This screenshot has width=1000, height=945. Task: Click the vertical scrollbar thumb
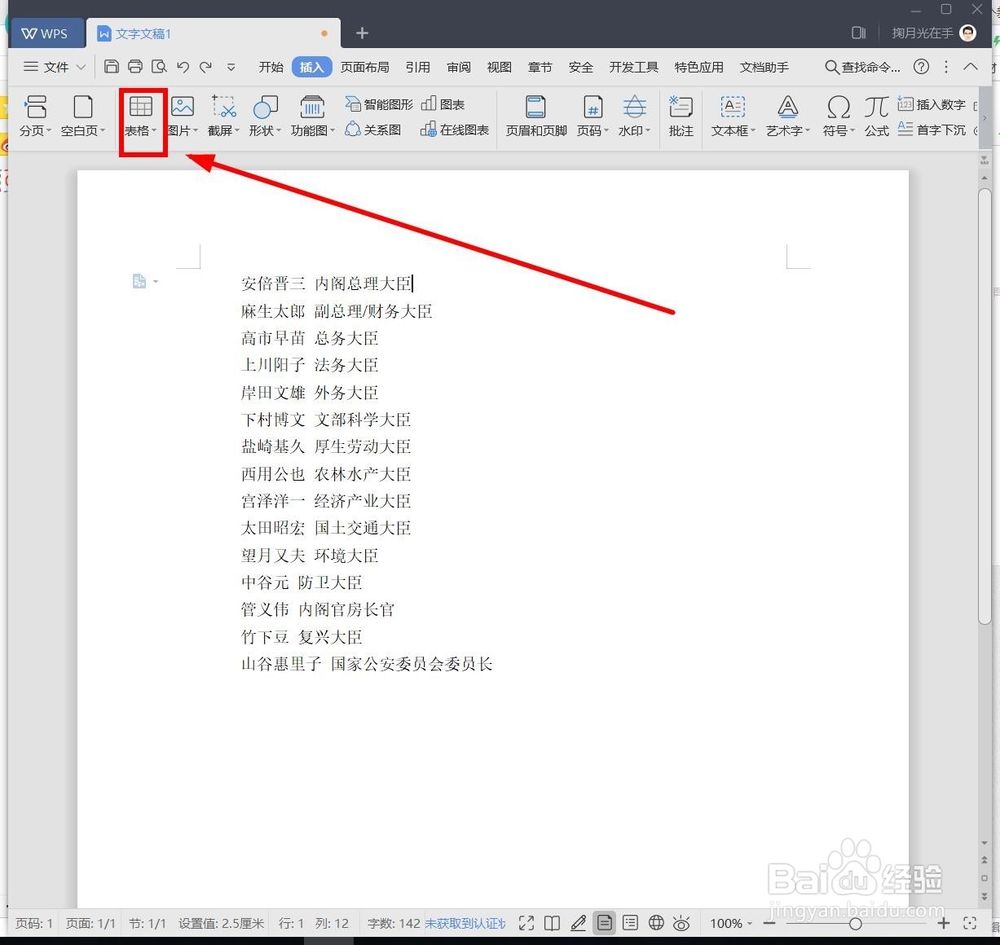click(x=985, y=406)
